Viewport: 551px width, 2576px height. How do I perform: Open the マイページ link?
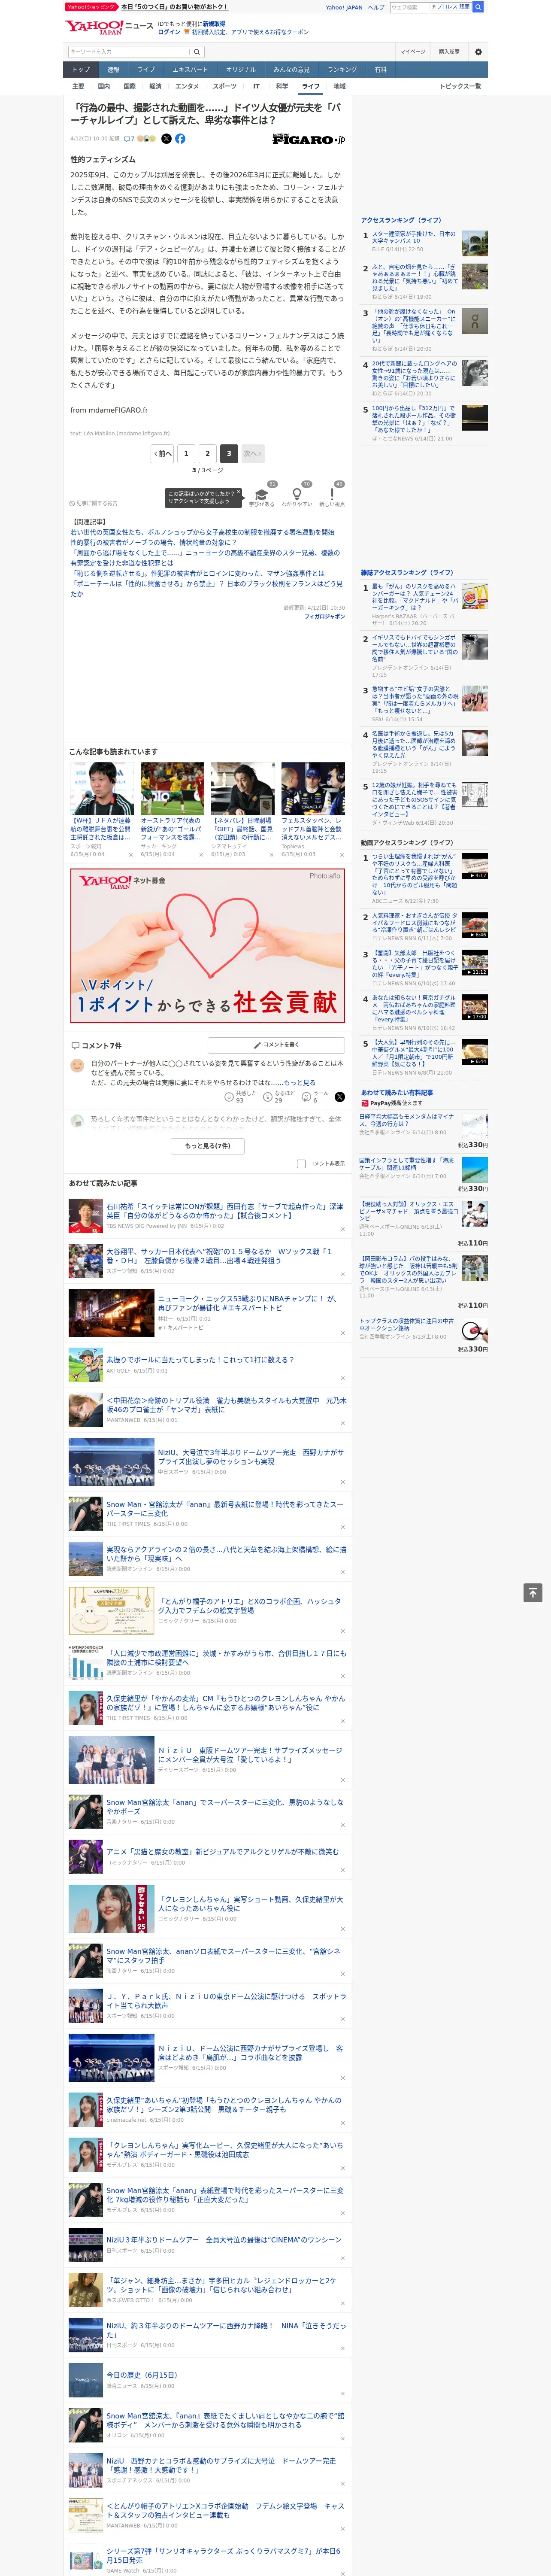coord(412,52)
